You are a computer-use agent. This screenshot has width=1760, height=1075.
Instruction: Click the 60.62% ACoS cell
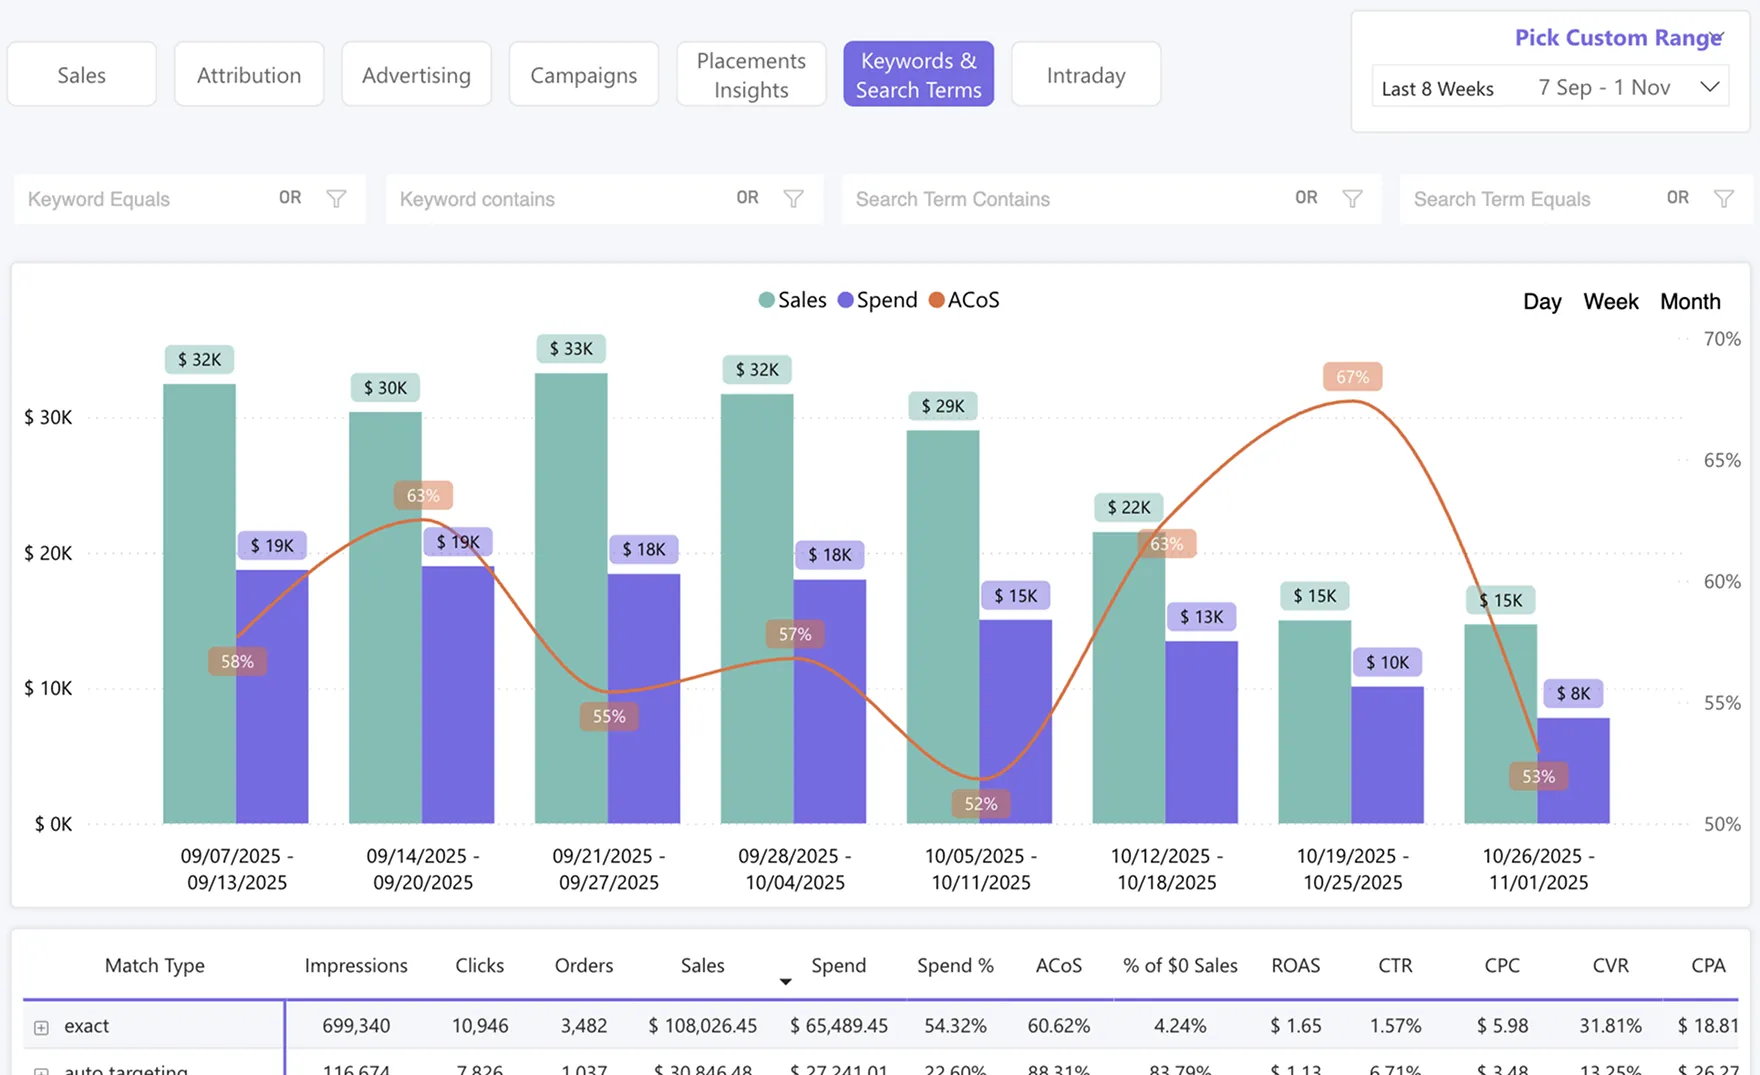tap(1059, 1026)
